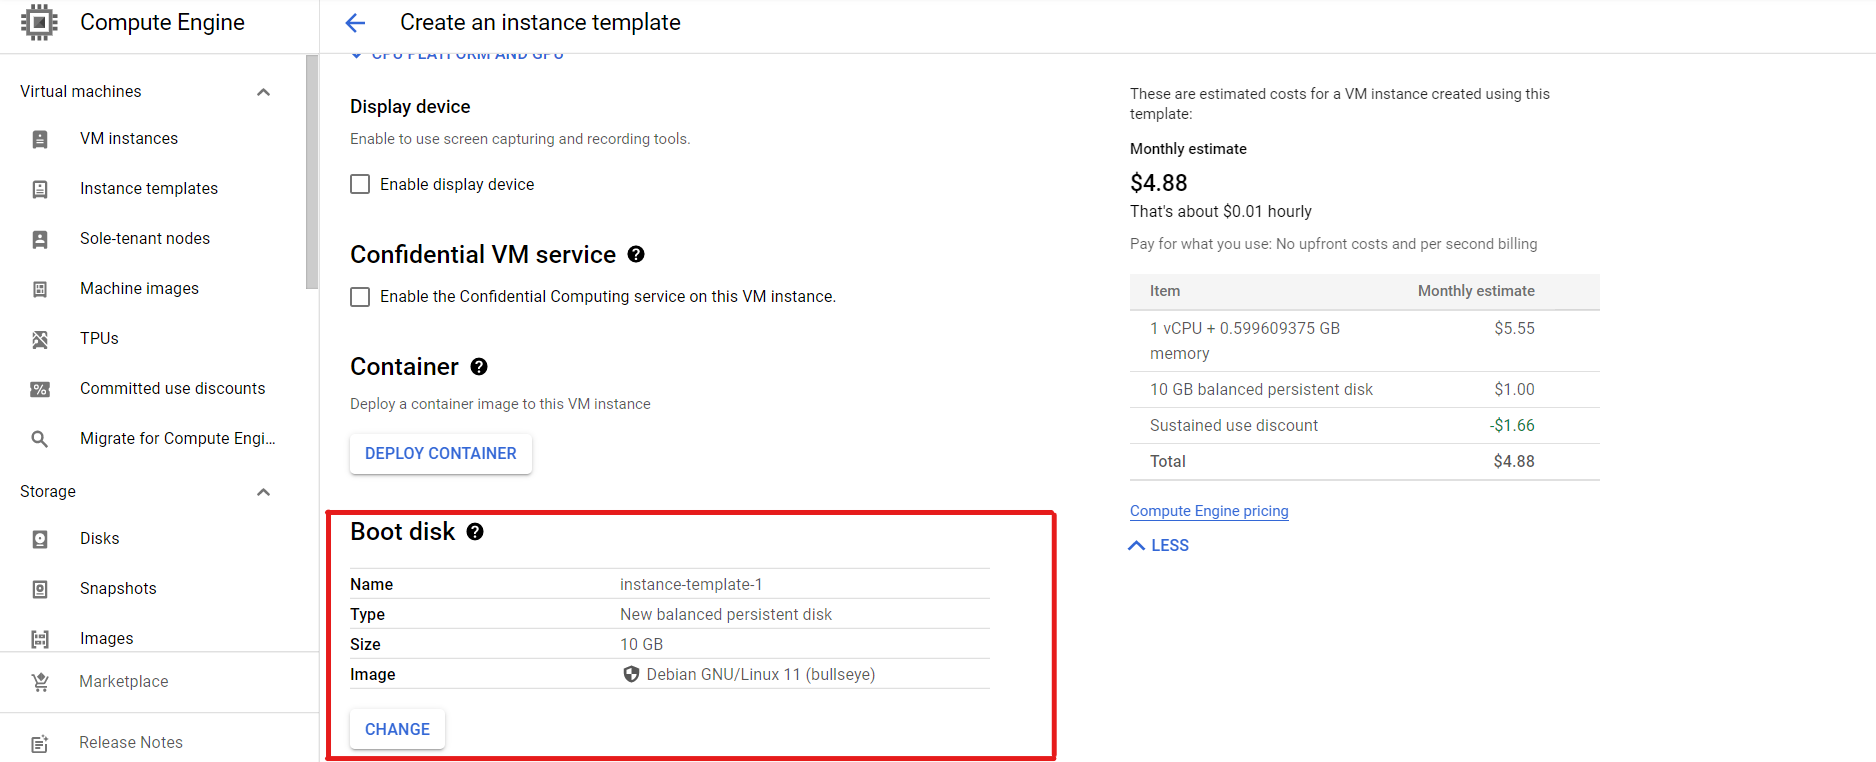Click the sidebar vertical scrollbar
Image resolution: width=1876 pixels, height=762 pixels.
point(312,172)
